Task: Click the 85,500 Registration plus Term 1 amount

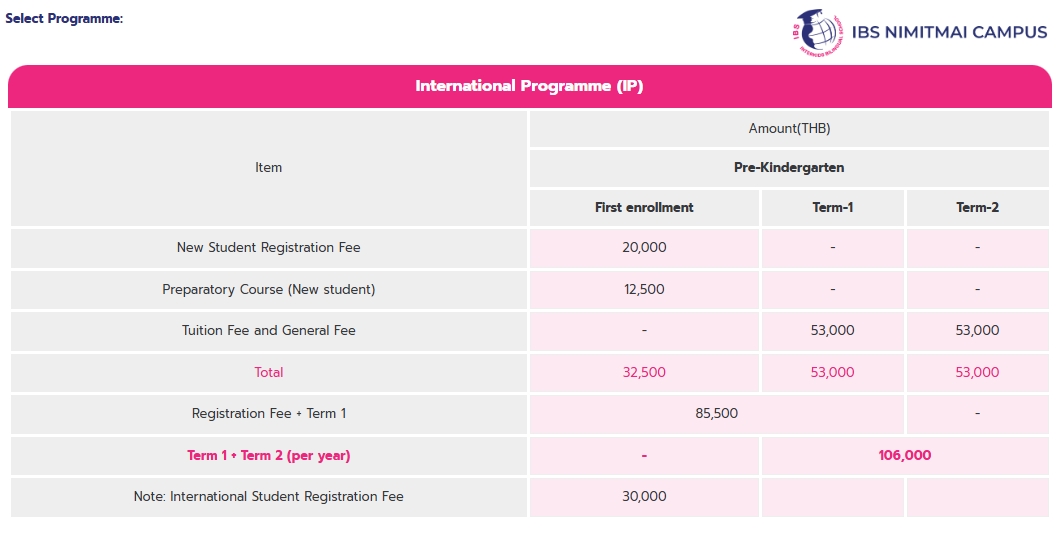Action: (716, 413)
